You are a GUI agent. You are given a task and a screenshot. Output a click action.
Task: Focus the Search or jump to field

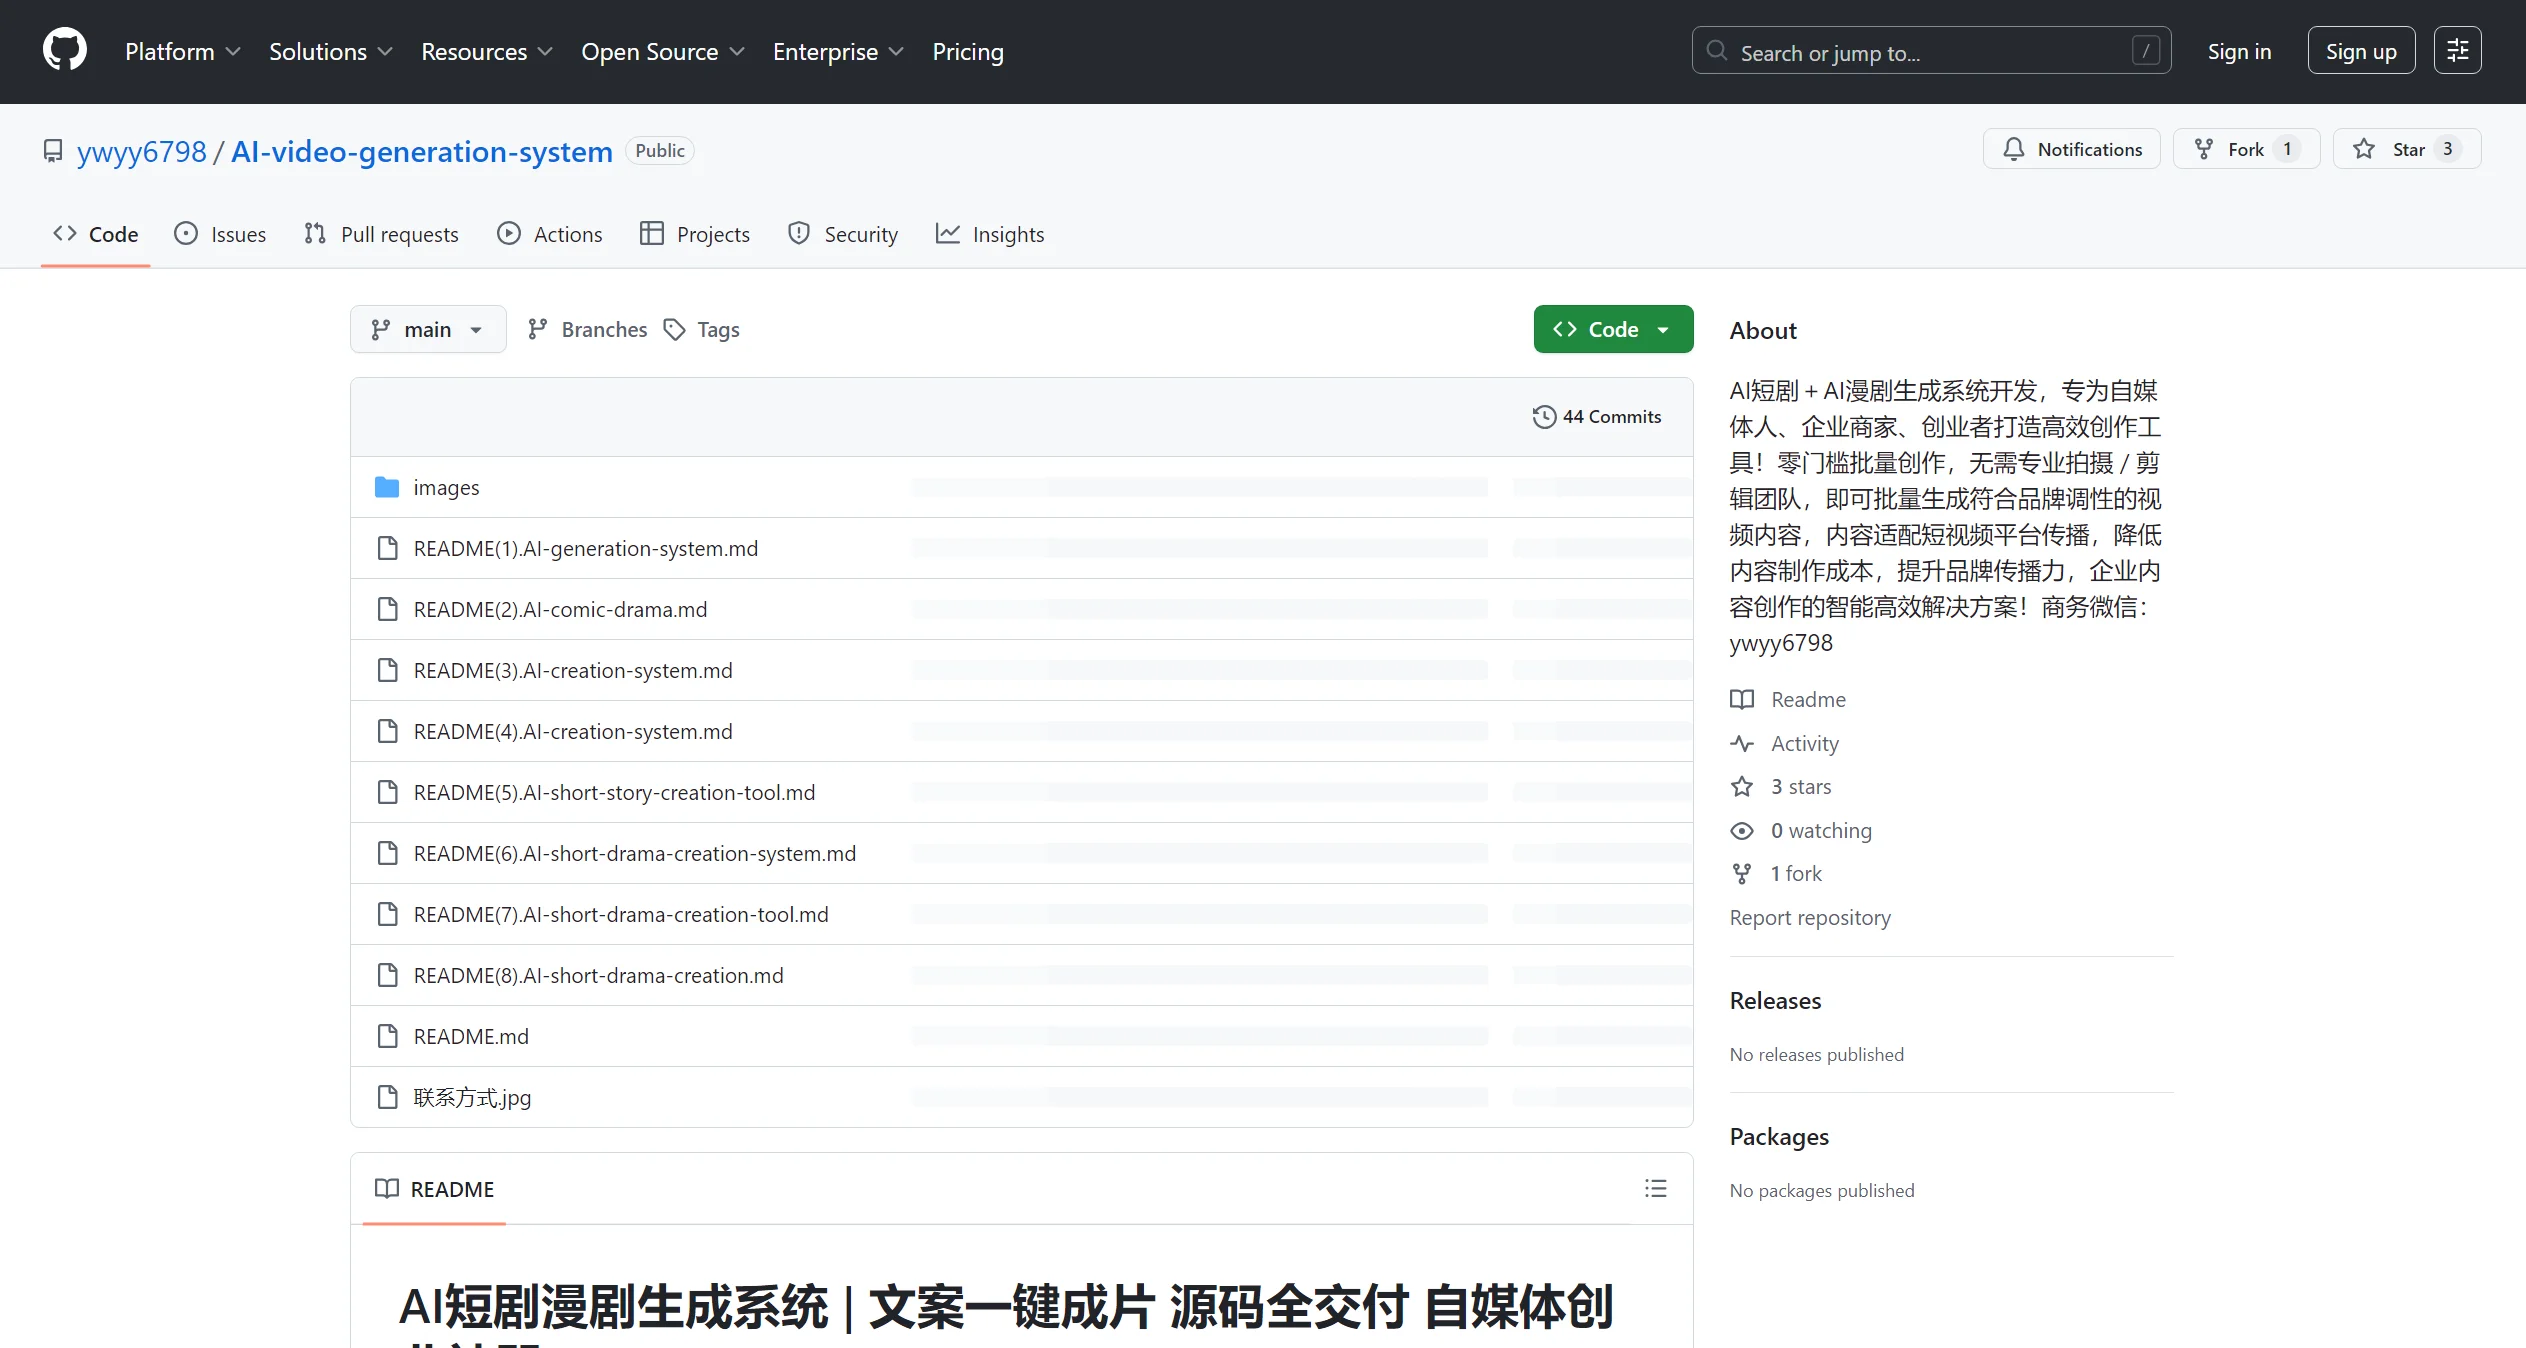1930,52
